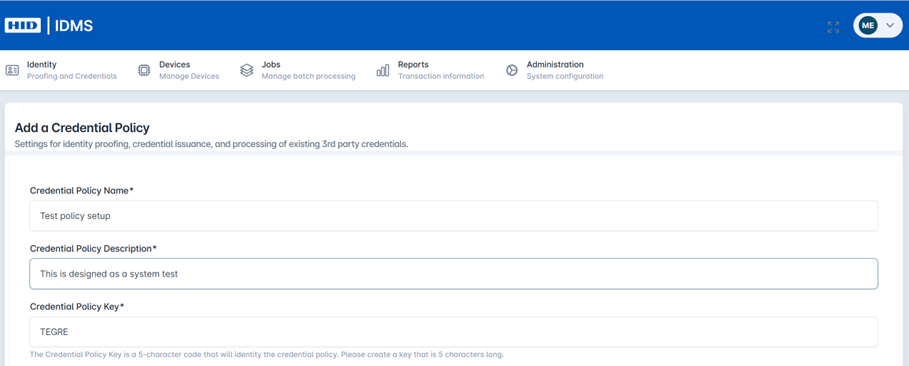This screenshot has height=366, width=909.
Task: Open the Jobs menu
Action: click(x=297, y=70)
